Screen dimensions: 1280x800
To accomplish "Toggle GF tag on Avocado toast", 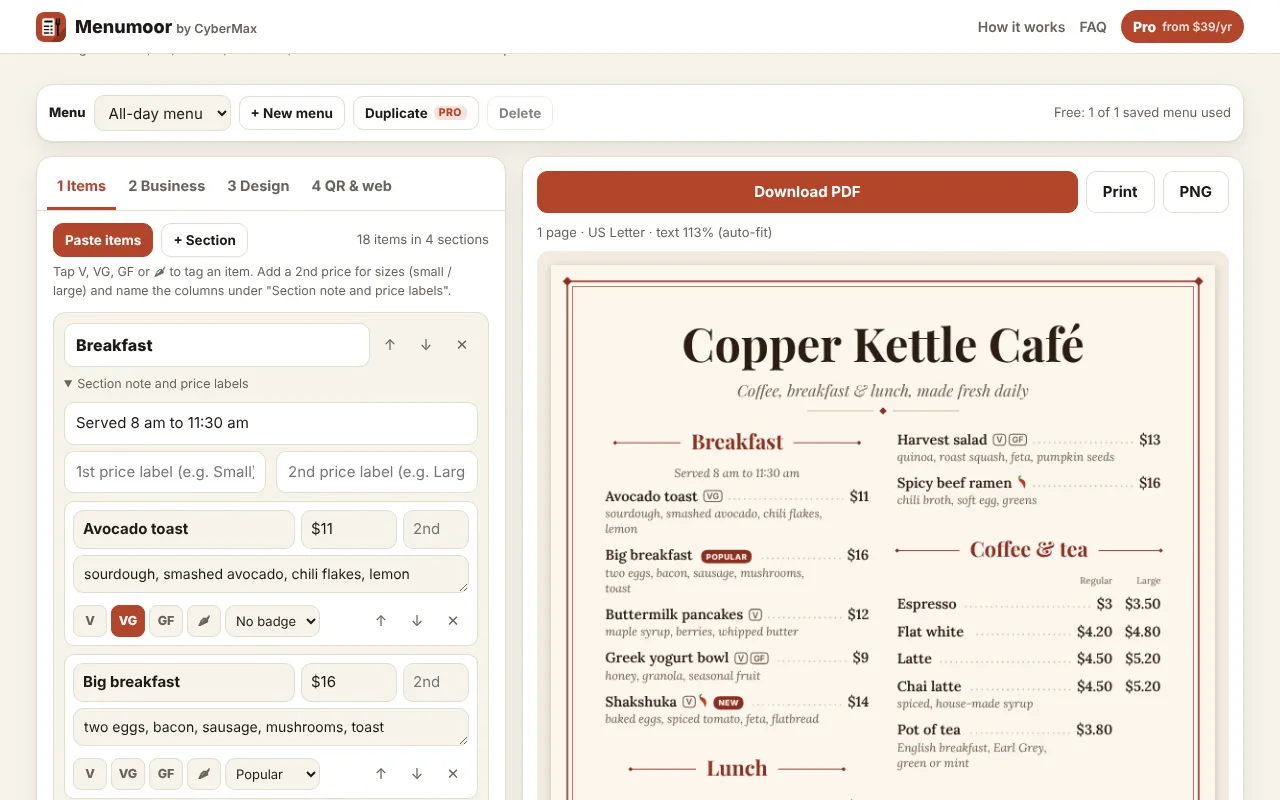I will pos(166,621).
